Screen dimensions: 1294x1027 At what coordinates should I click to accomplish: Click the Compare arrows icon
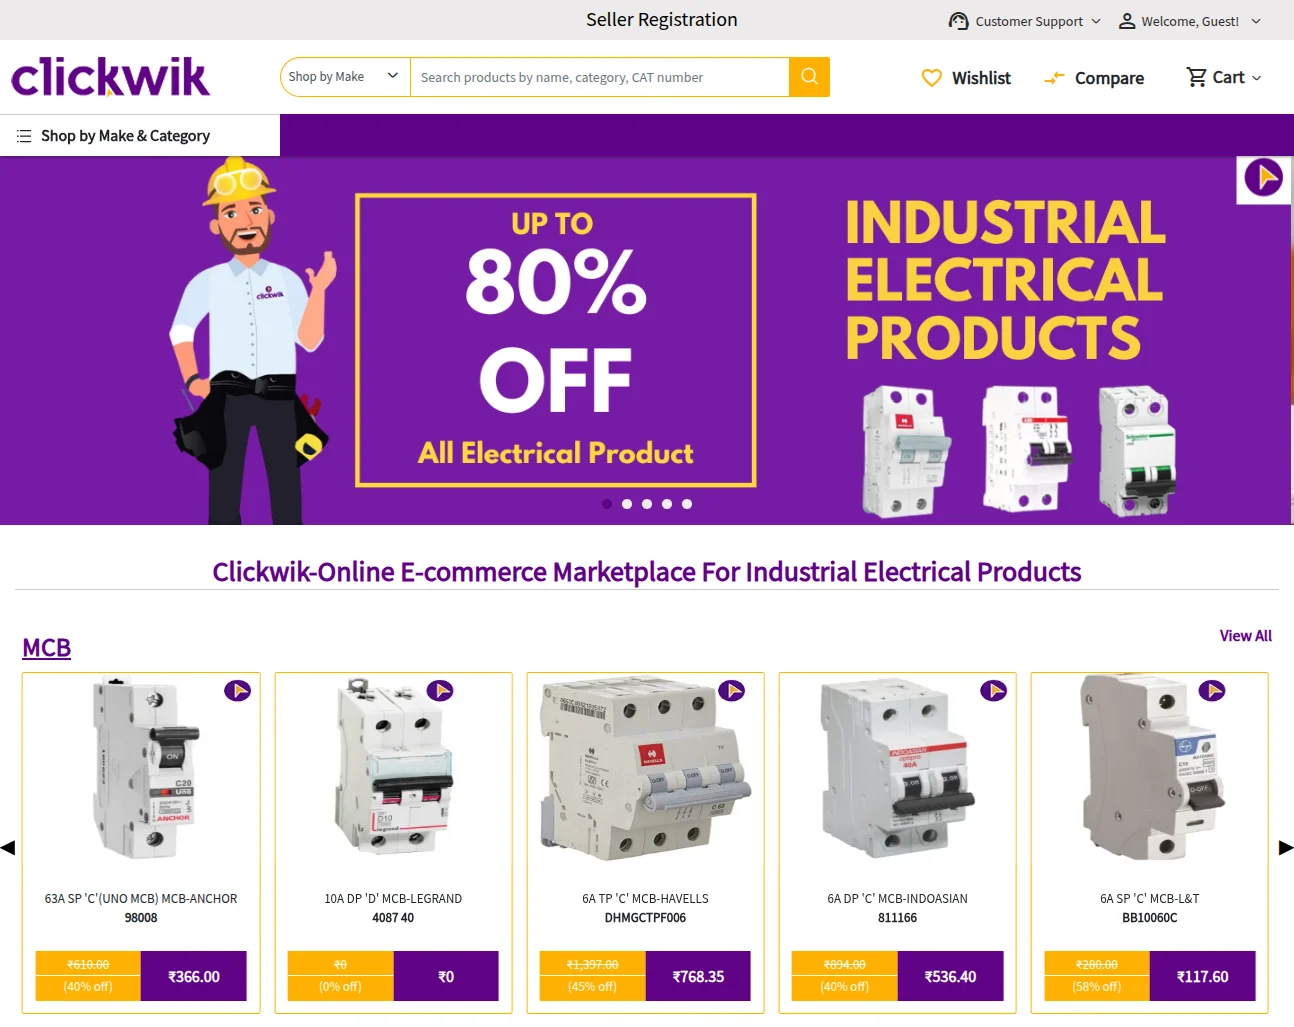[1054, 78]
